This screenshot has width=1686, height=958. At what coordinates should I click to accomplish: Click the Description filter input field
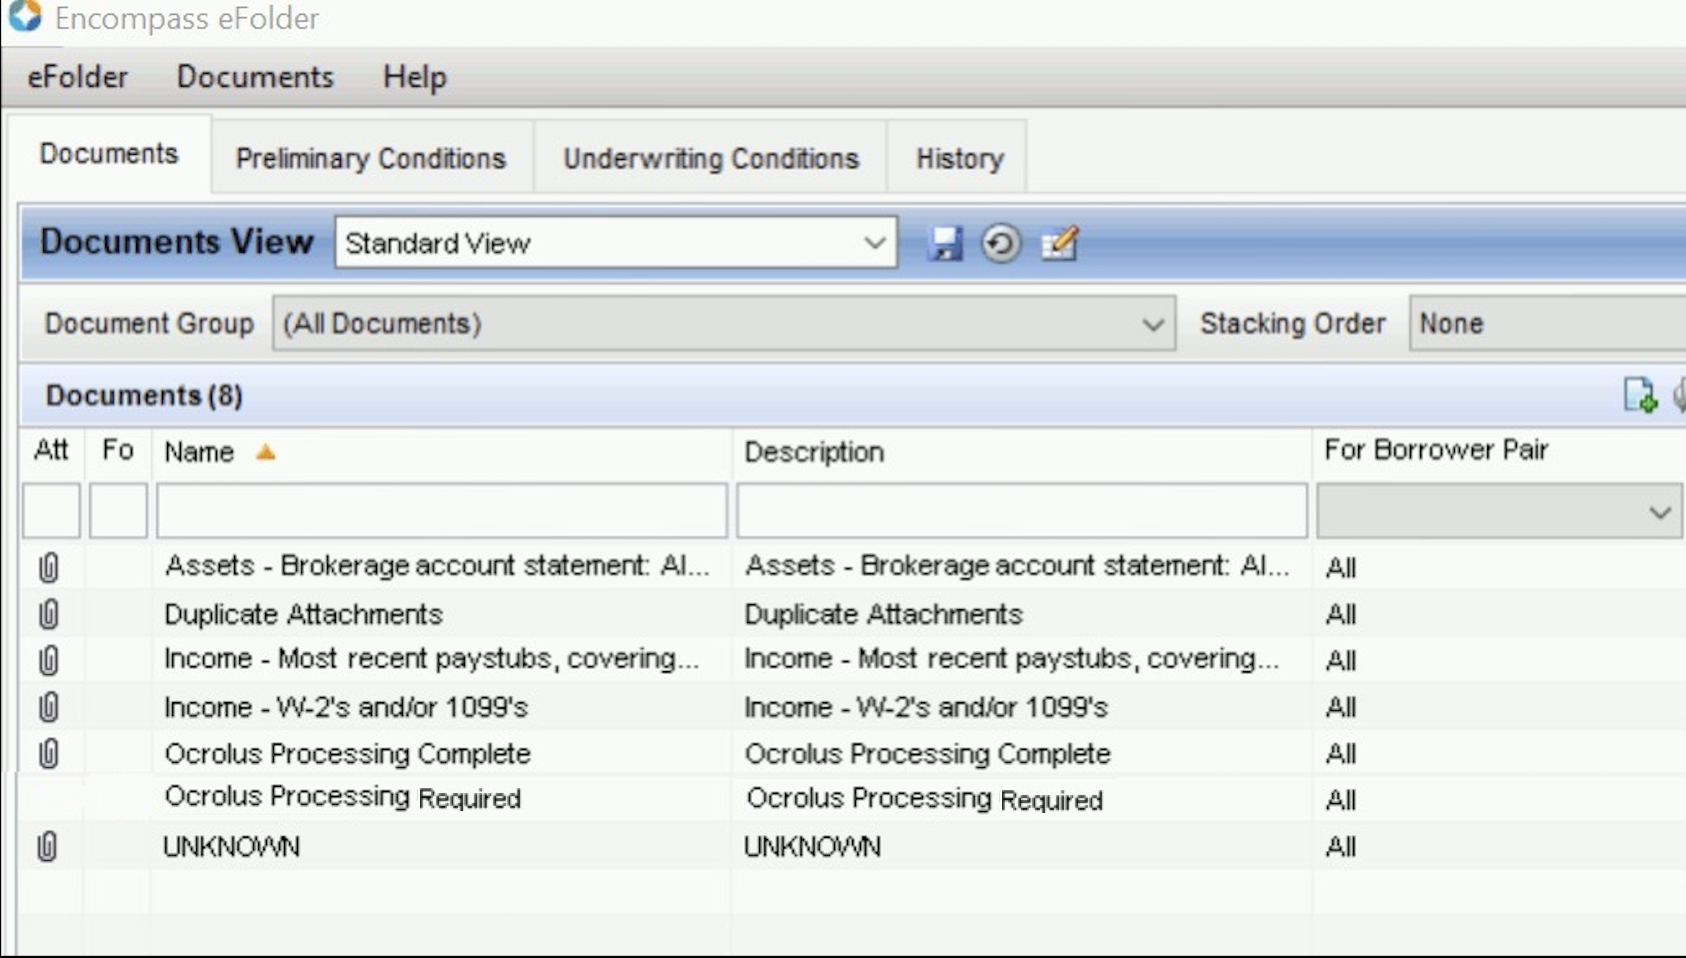click(x=1022, y=511)
